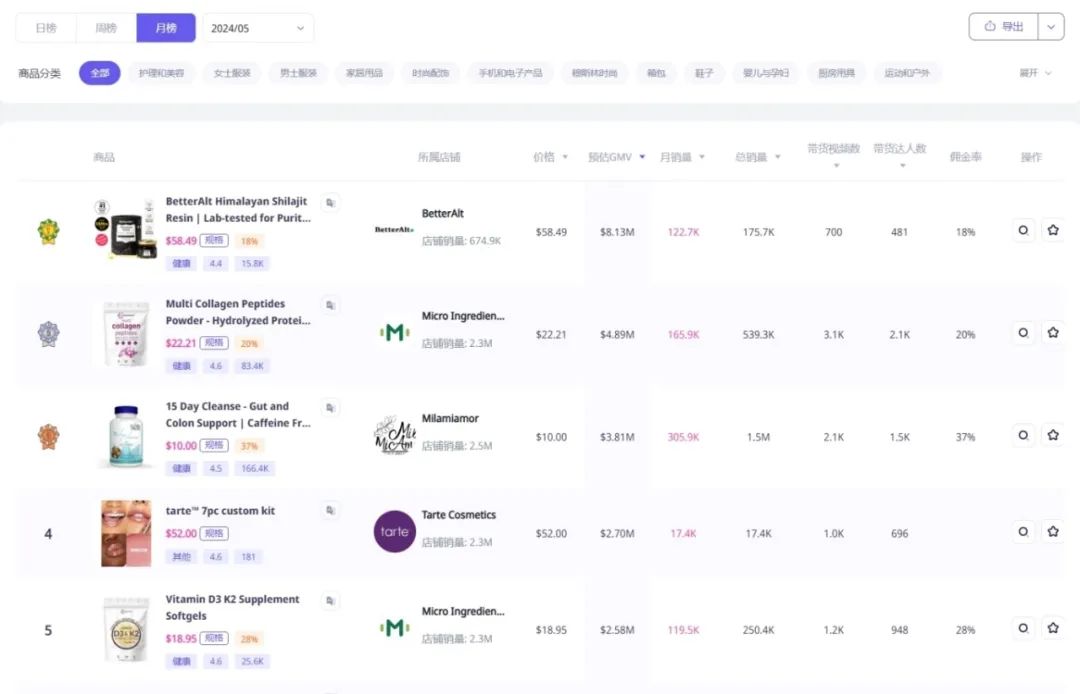
Task: Click 规格 next to the $10.00 price
Action: tap(214, 445)
